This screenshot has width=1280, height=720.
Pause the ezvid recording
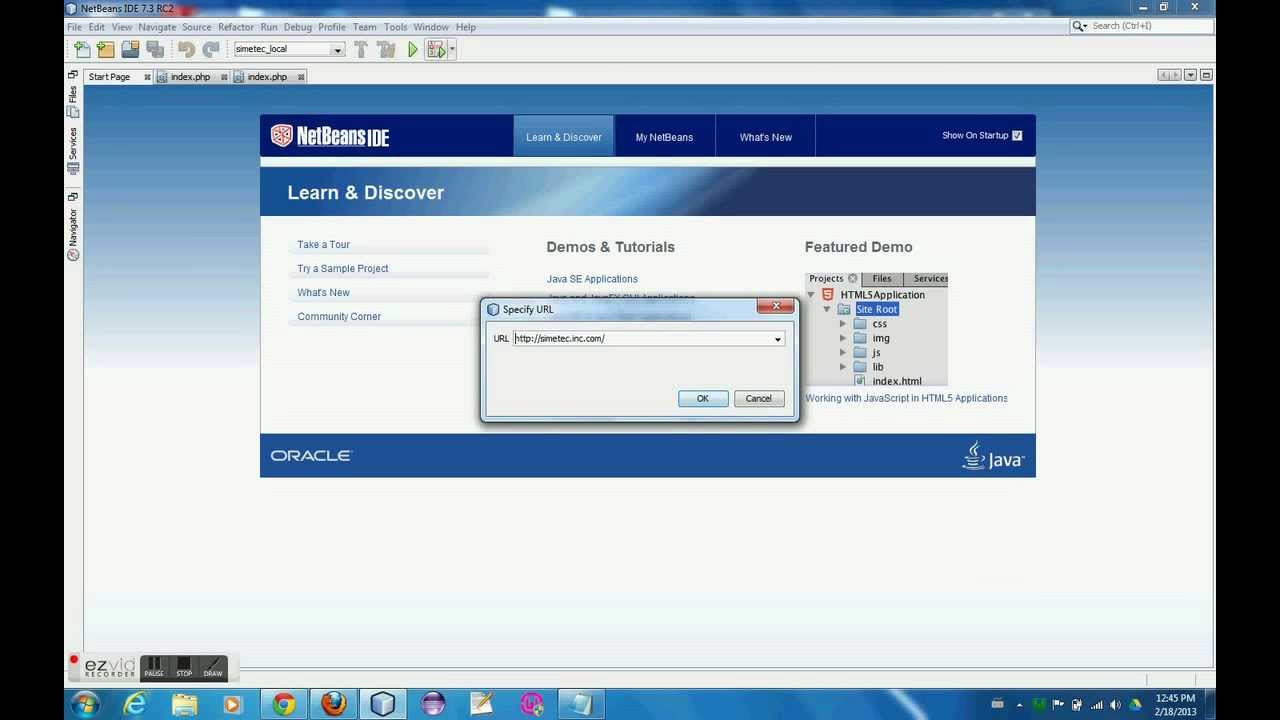click(154, 667)
